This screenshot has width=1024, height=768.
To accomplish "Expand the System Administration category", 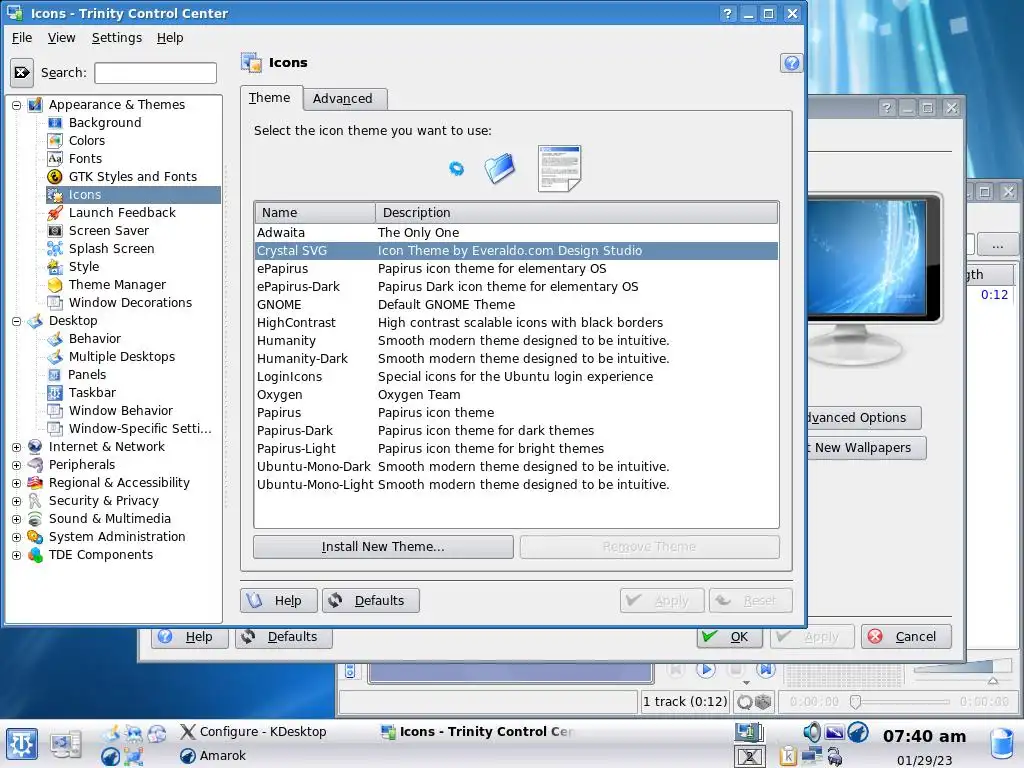I will pyautogui.click(x=16, y=537).
